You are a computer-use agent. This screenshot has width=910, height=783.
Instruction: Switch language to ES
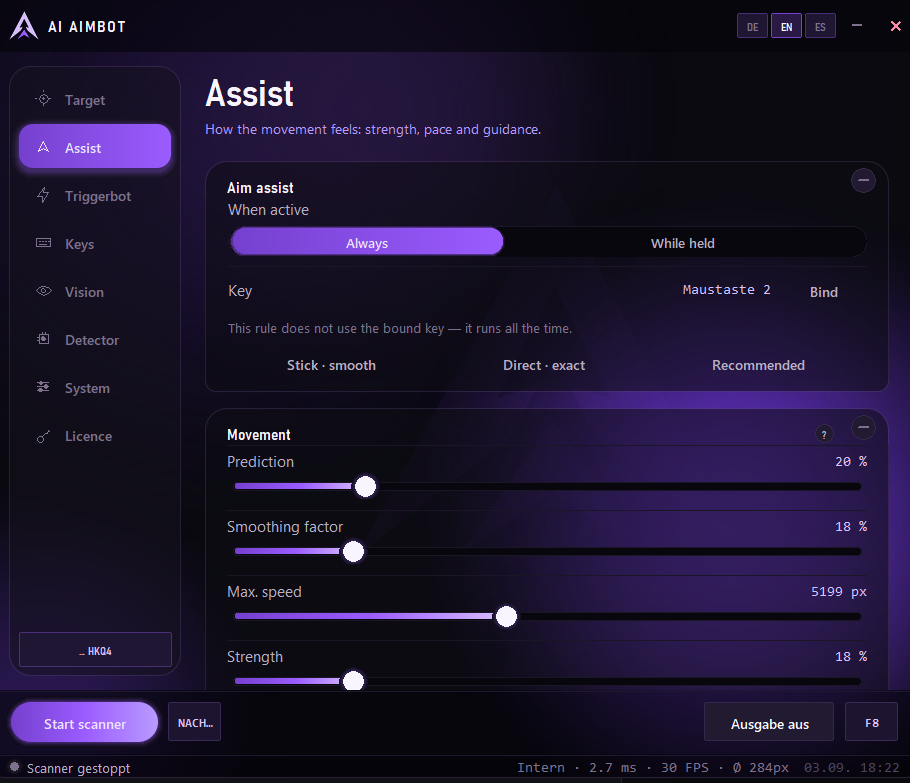click(x=820, y=27)
